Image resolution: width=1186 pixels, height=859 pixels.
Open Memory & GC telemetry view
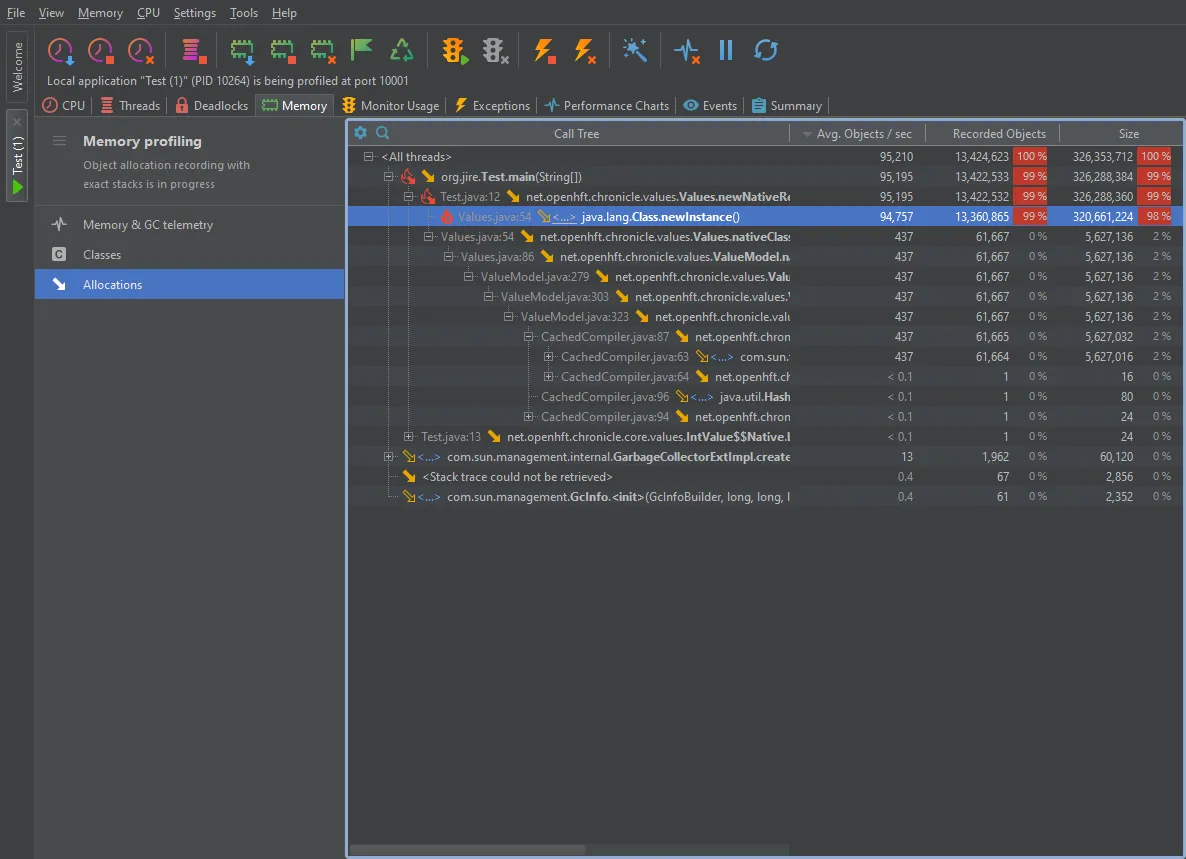pyautogui.click(x=189, y=225)
